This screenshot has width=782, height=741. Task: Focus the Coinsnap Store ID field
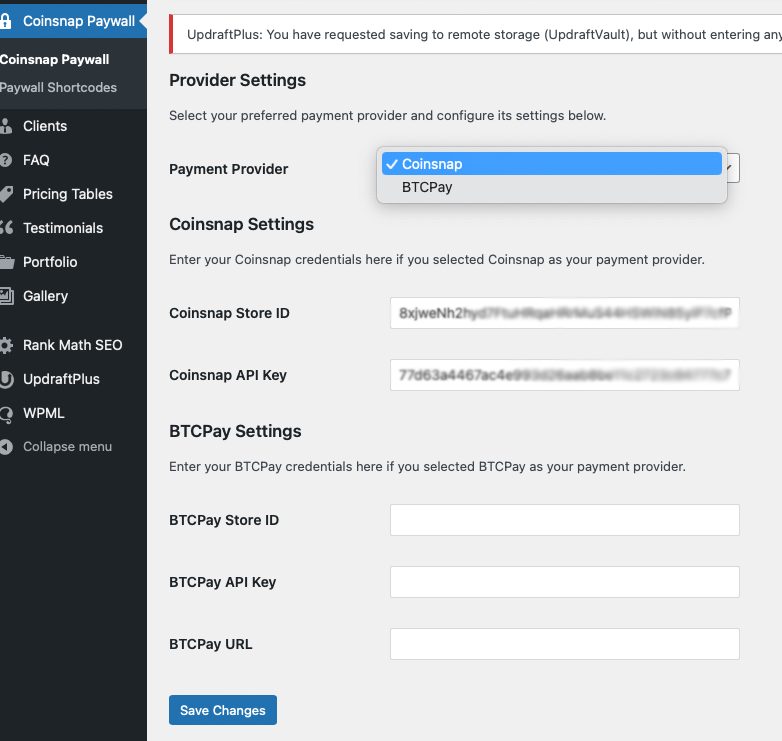564,313
